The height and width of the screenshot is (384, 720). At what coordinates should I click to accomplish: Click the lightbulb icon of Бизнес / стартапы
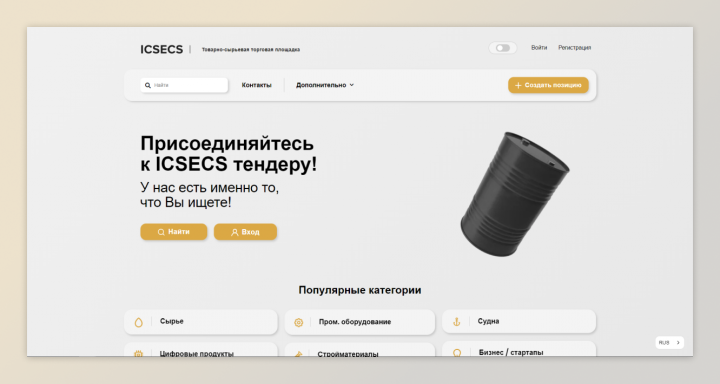[457, 353]
